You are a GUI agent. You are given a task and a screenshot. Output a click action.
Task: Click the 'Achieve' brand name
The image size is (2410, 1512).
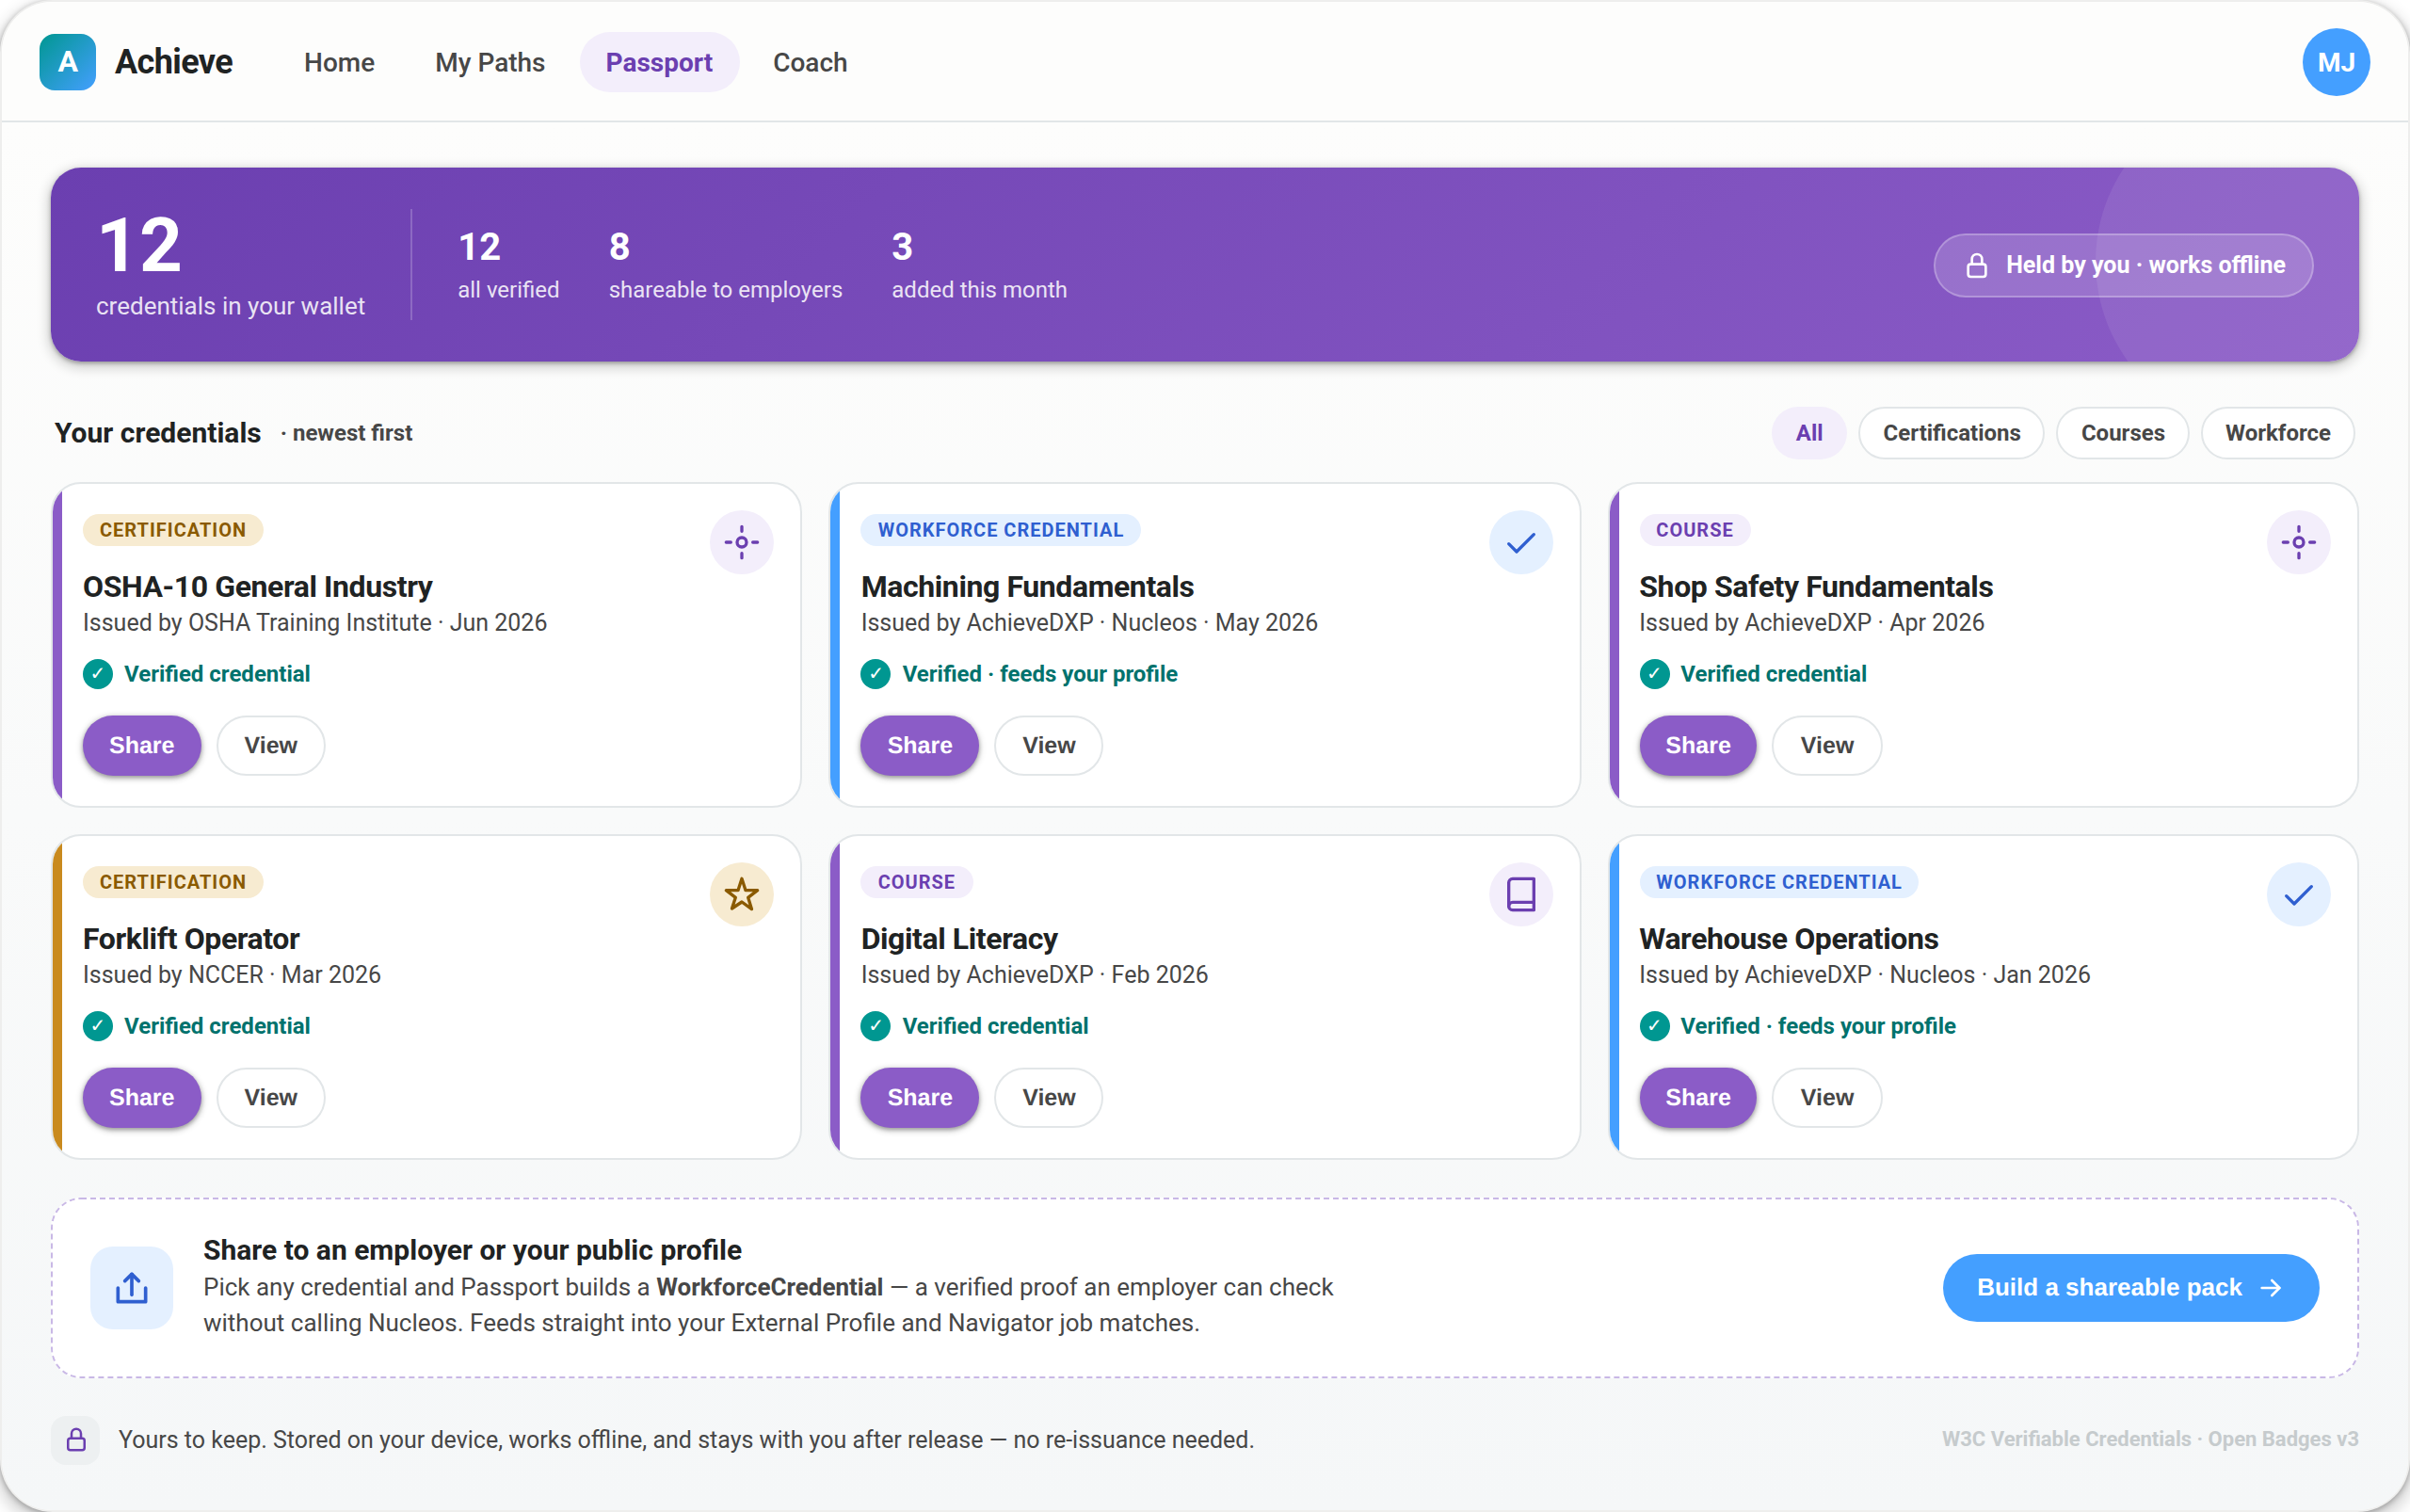pyautogui.click(x=173, y=62)
